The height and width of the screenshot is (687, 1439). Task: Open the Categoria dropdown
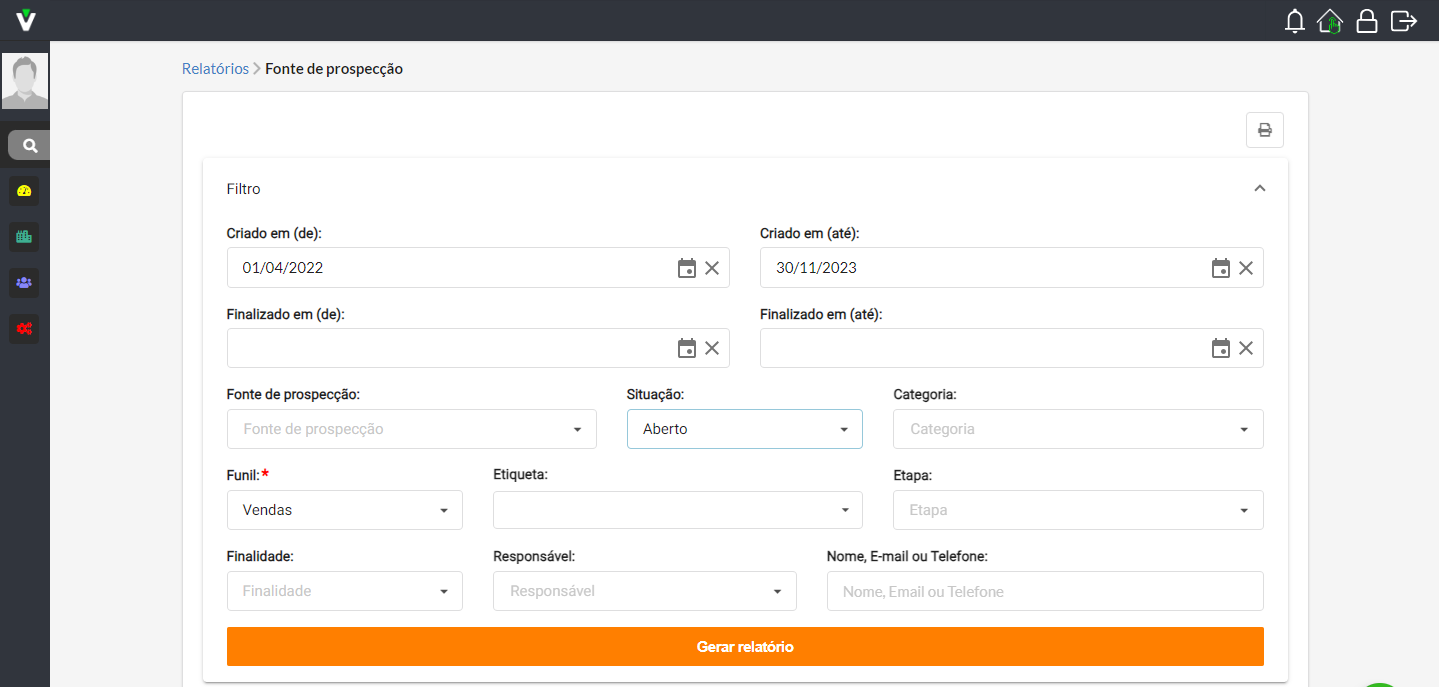click(1078, 429)
